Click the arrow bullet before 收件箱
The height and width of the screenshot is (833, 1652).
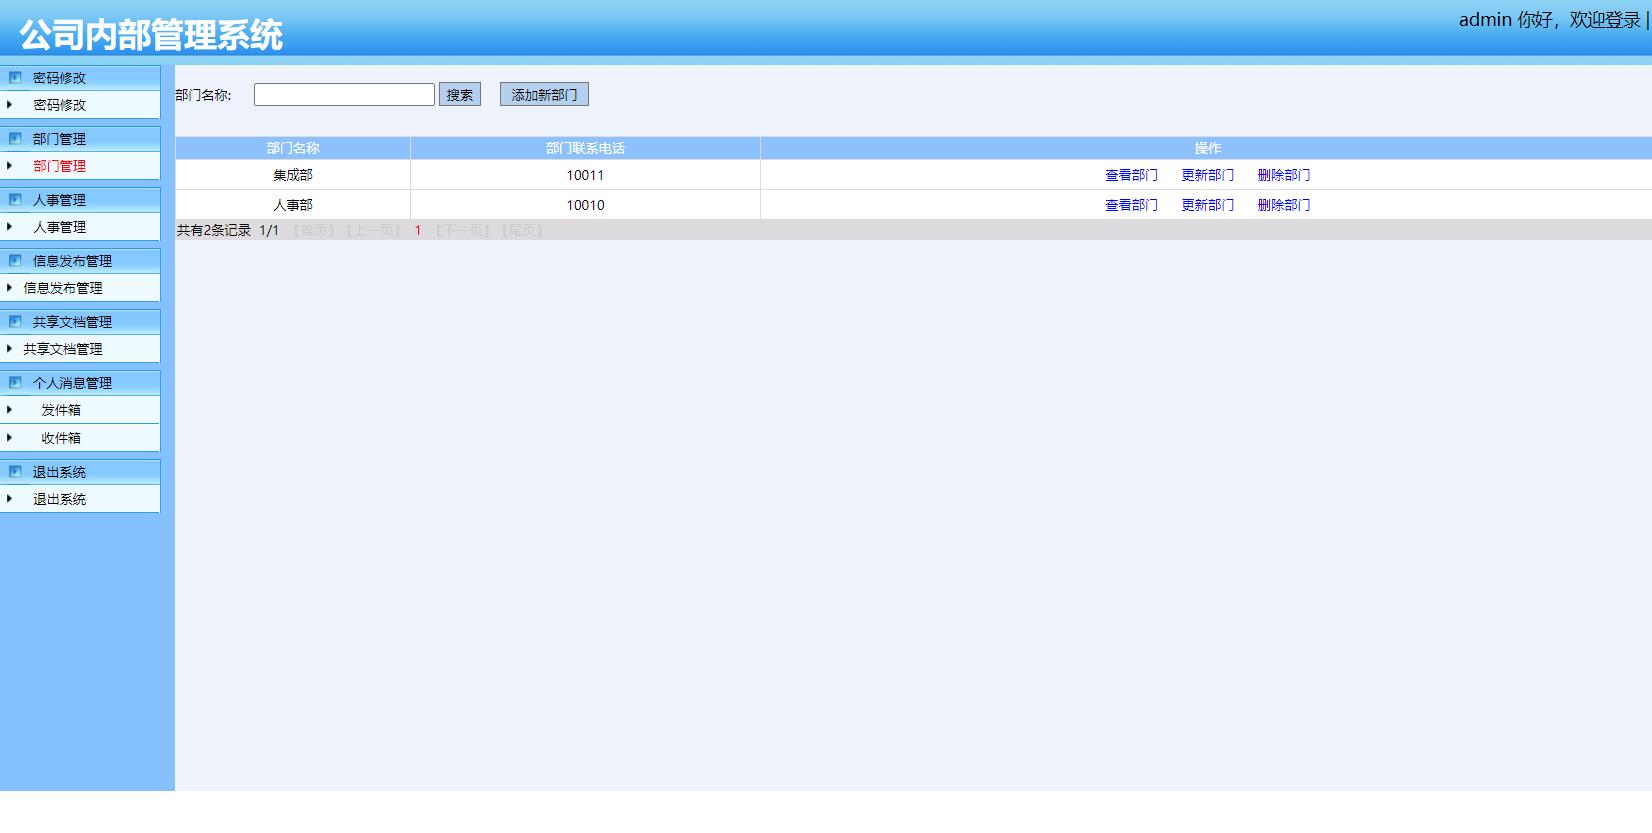tap(10, 437)
